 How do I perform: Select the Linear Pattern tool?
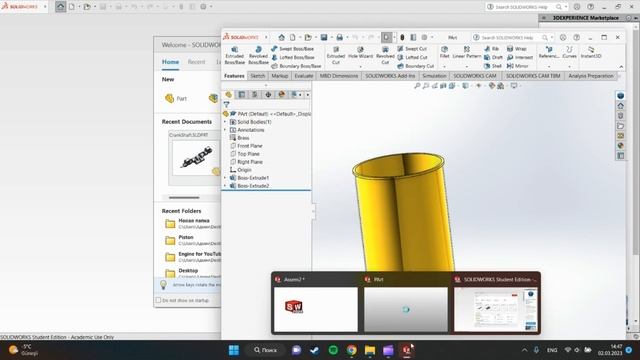tap(467, 53)
